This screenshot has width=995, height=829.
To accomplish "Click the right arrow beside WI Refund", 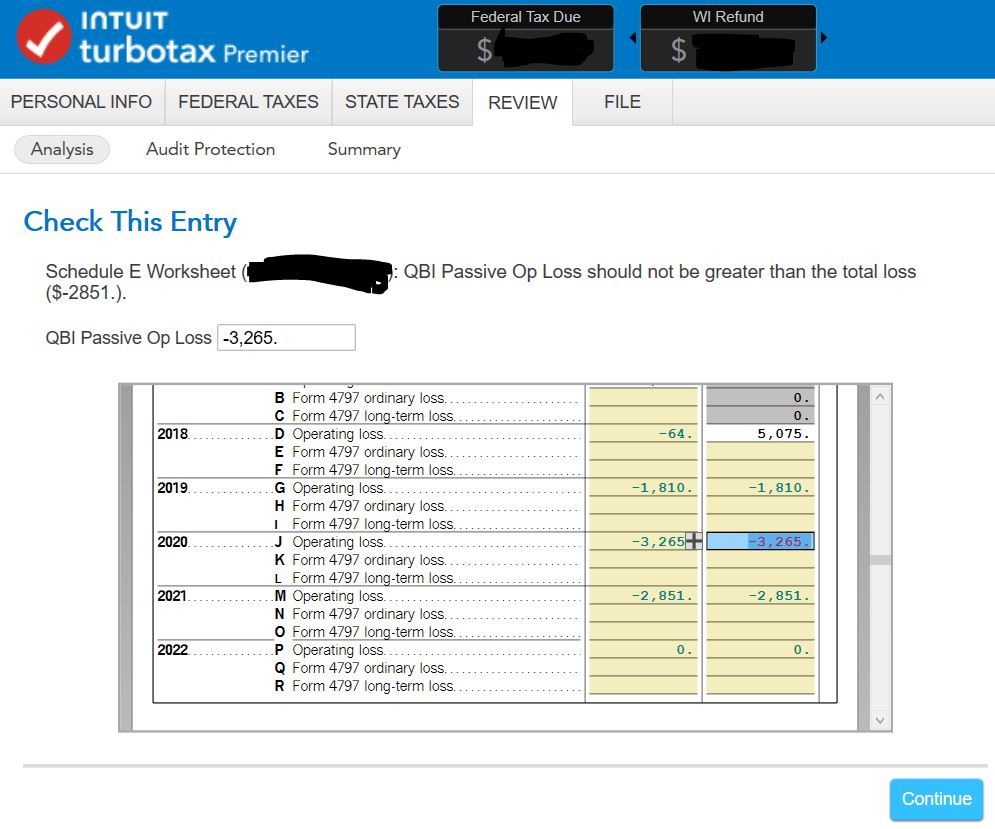I will click(824, 37).
